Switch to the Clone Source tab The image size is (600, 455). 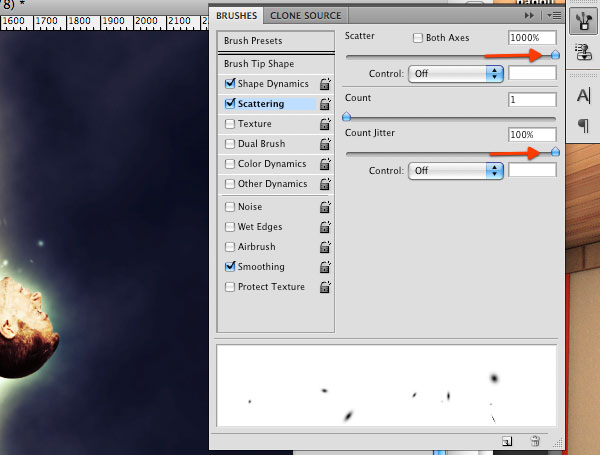coord(306,16)
